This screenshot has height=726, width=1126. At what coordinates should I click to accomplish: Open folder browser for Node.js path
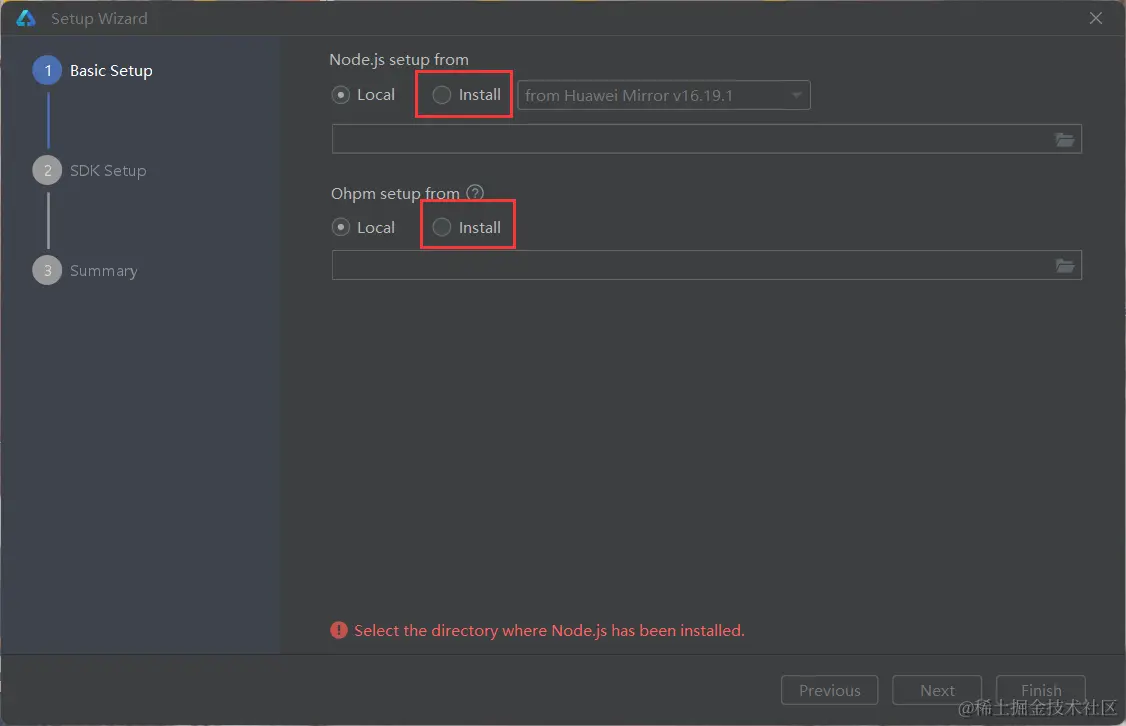click(1064, 139)
